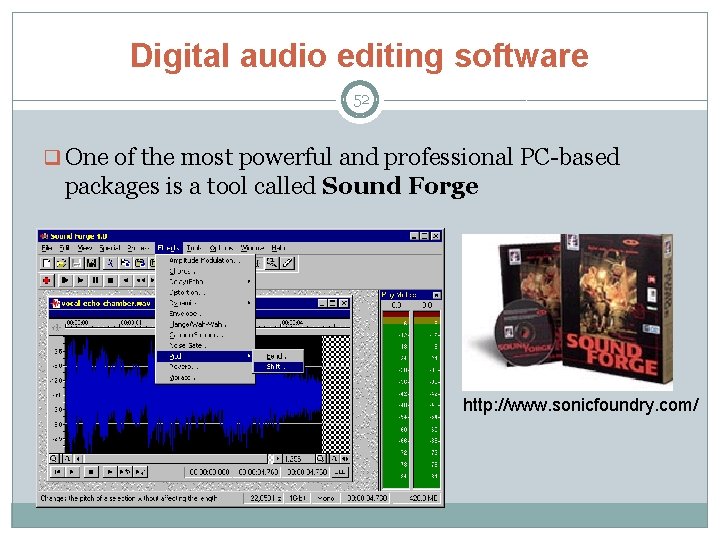
Task: Open the Options menu
Action: [x=221, y=248]
